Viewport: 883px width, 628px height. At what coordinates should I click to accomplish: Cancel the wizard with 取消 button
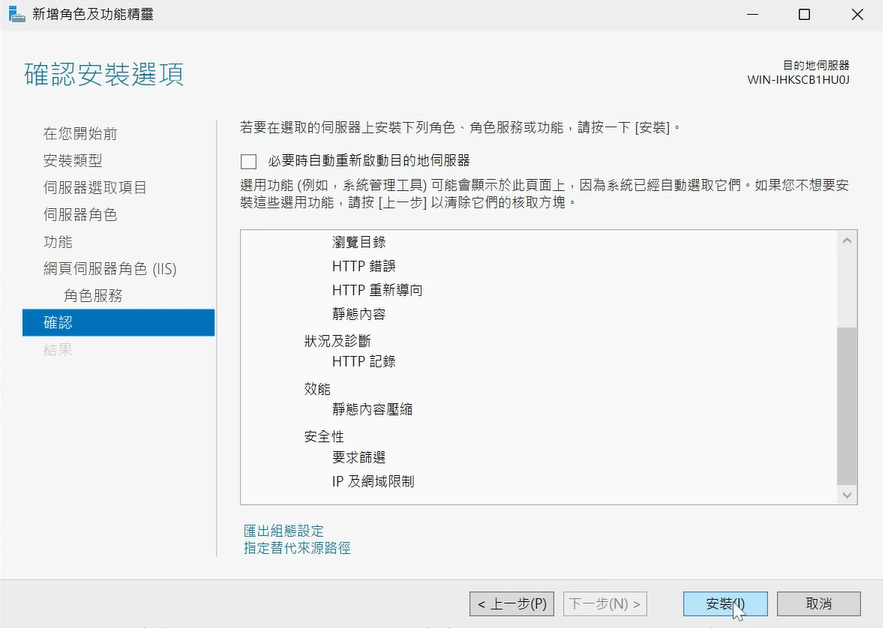[819, 604]
